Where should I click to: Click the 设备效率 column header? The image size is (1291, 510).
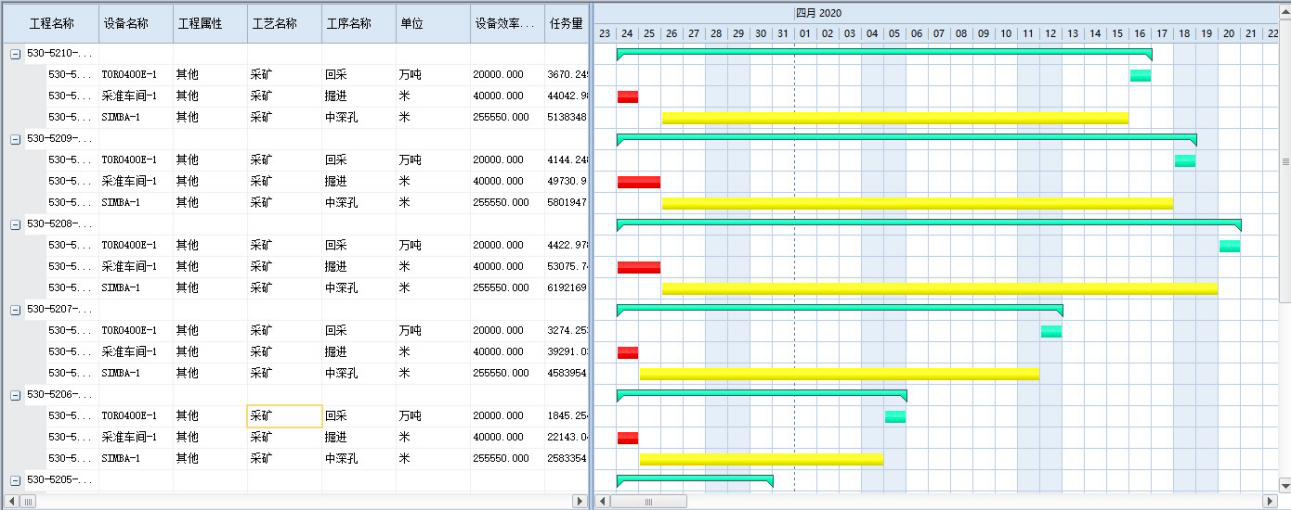505,22
